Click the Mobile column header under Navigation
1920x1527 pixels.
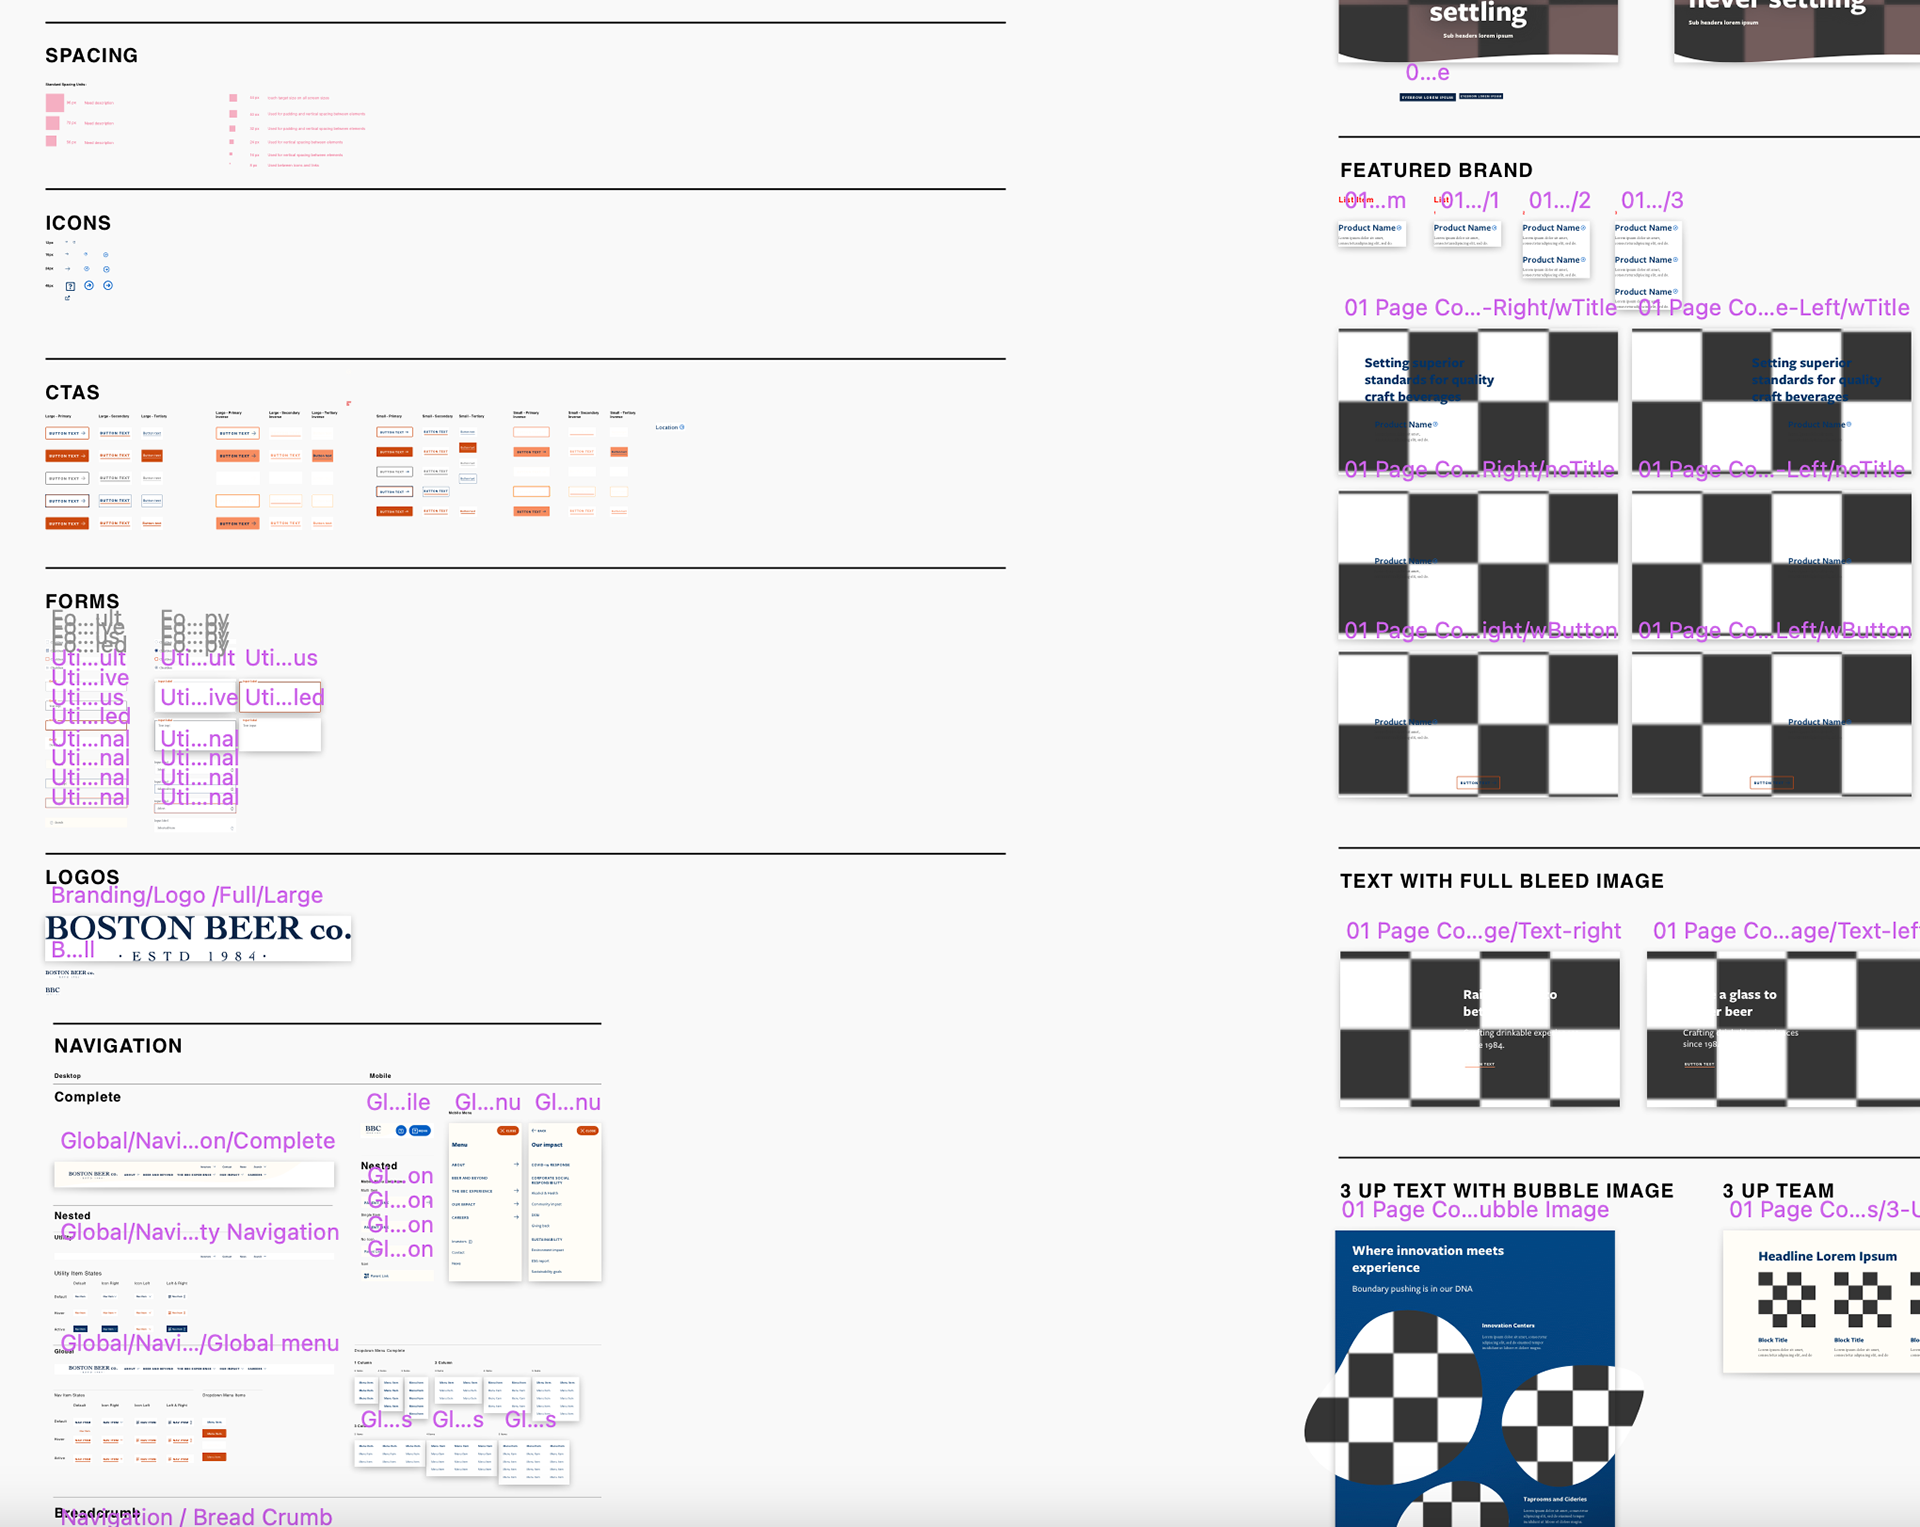tap(380, 1076)
